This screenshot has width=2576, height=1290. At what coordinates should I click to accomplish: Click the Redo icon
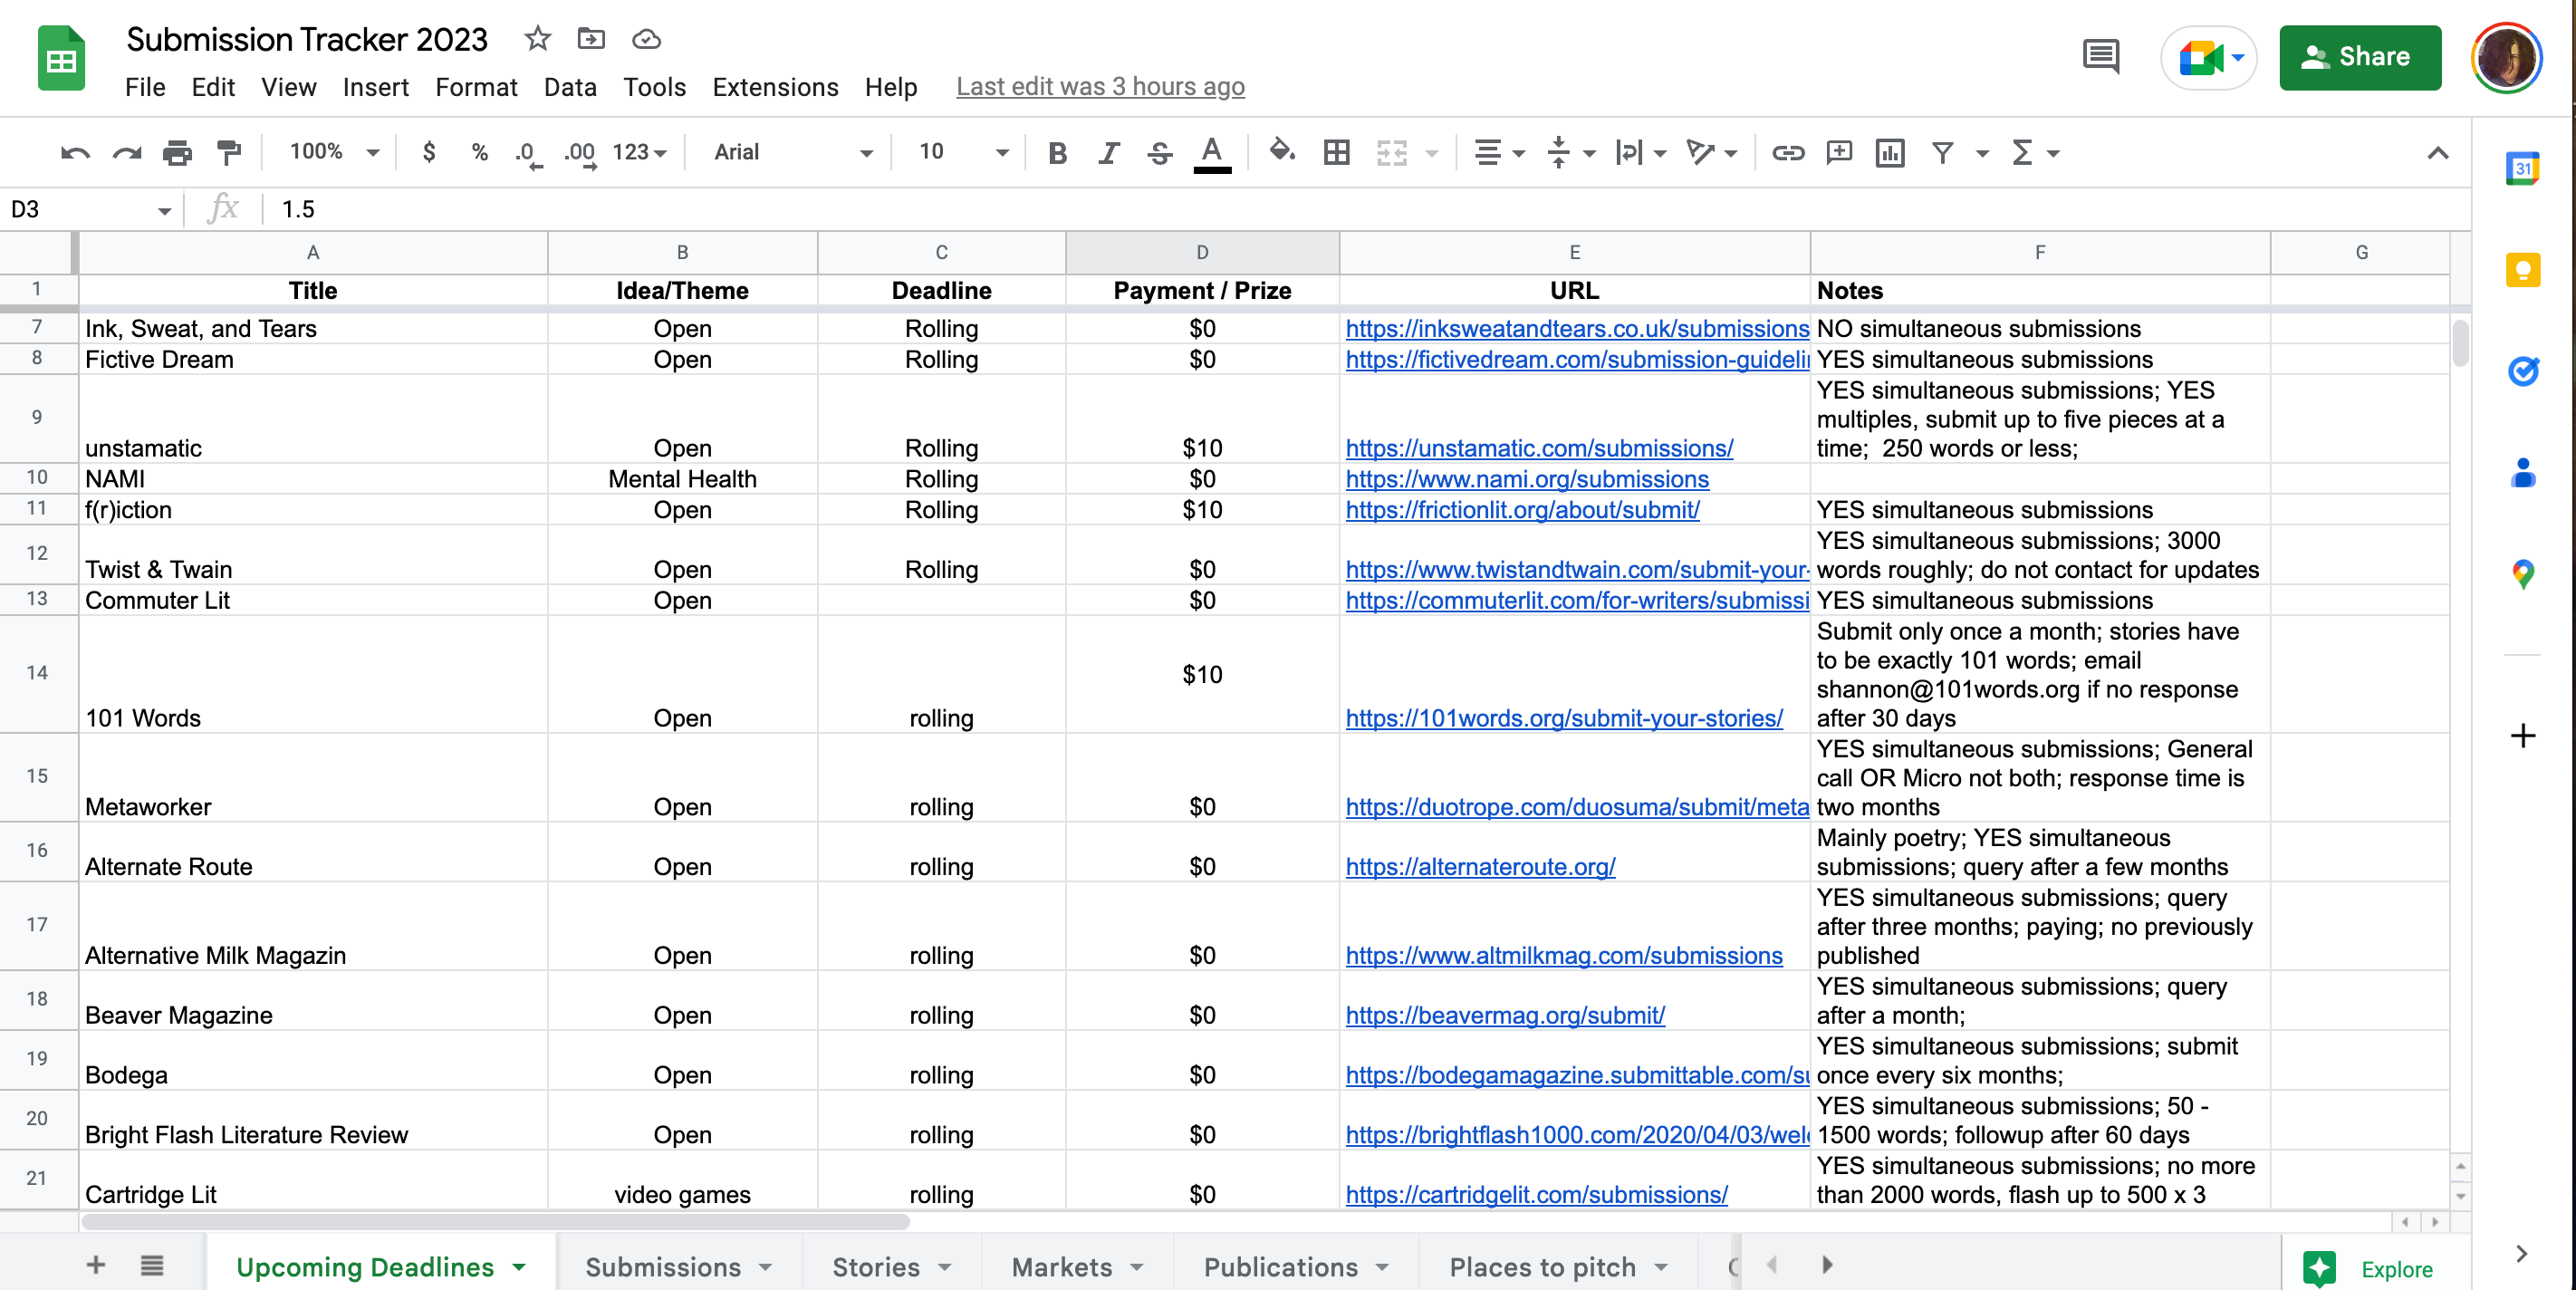point(126,153)
